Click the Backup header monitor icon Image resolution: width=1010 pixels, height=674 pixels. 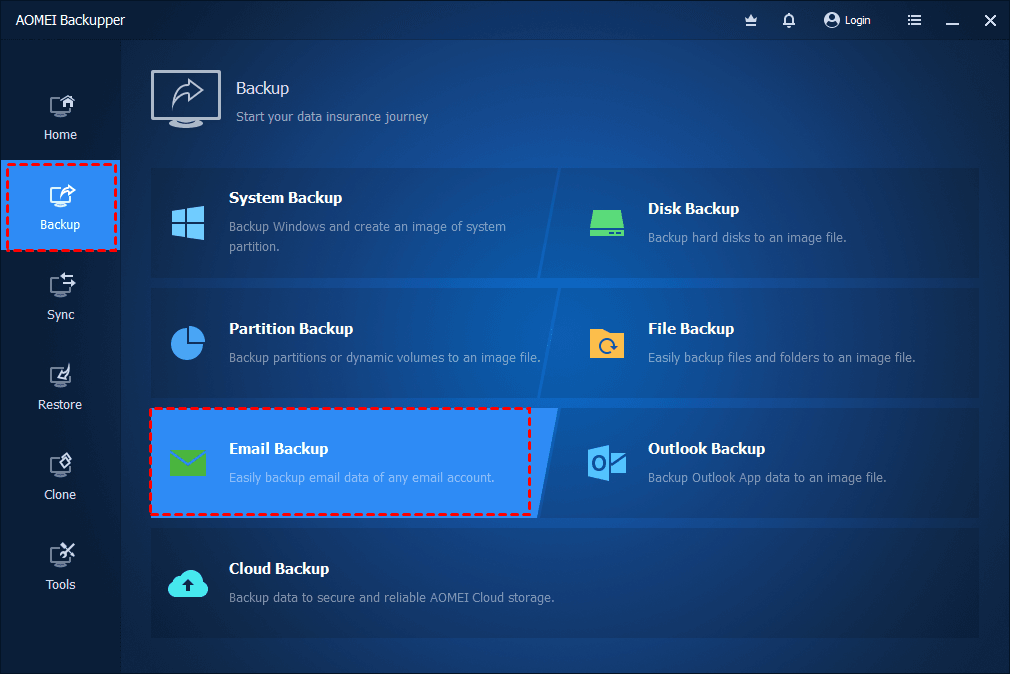186,99
